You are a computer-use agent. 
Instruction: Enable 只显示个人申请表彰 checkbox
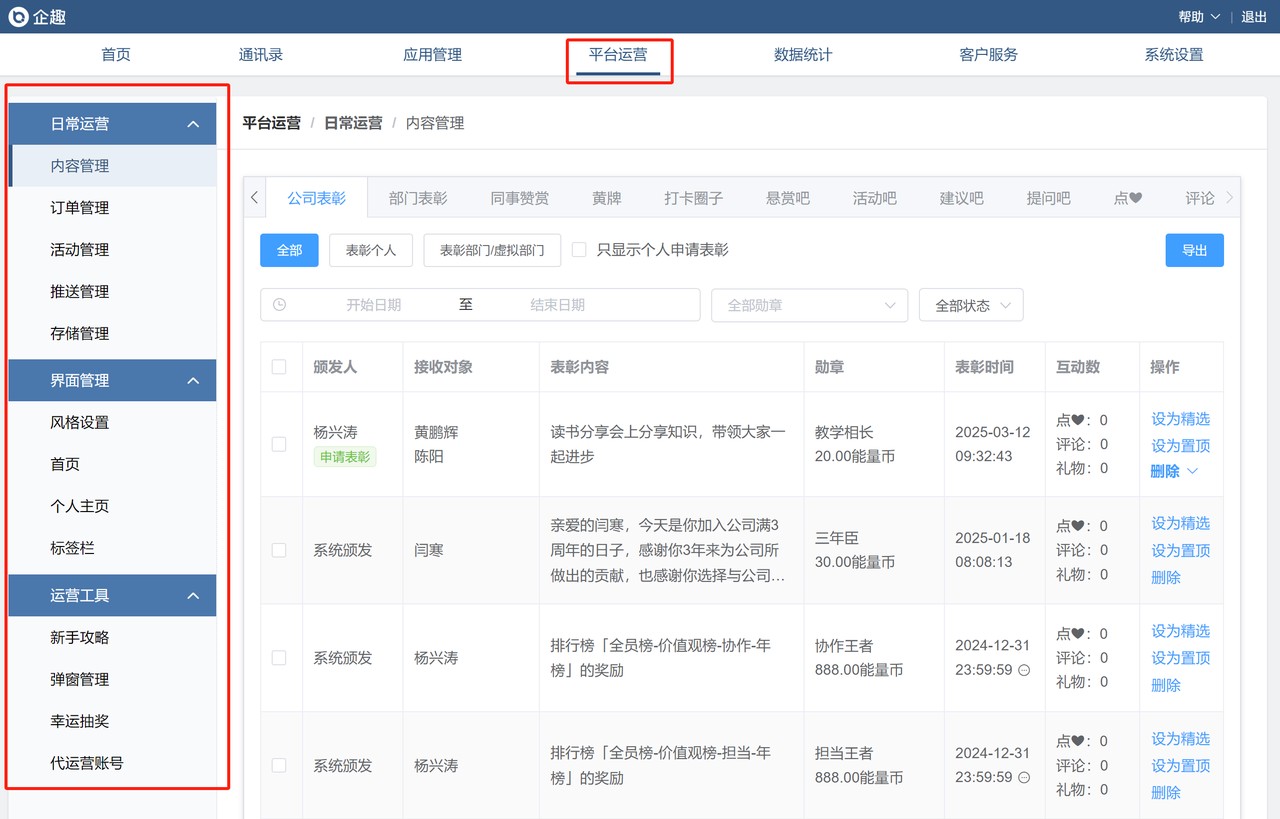pos(579,250)
